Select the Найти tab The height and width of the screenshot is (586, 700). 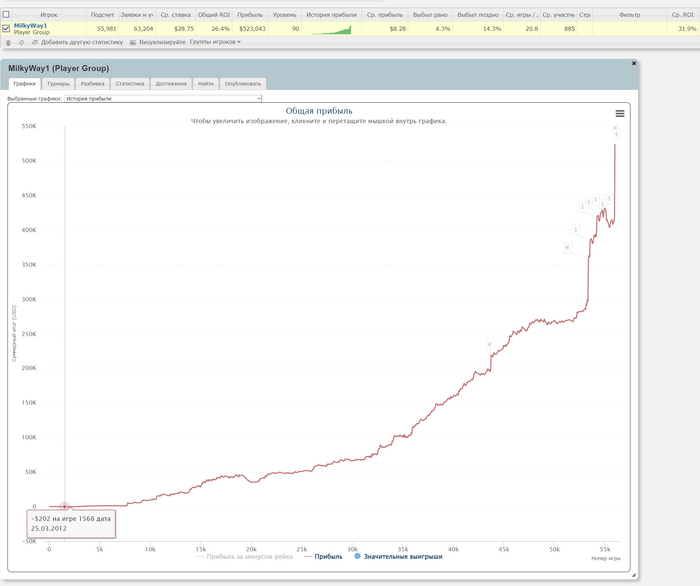(206, 84)
